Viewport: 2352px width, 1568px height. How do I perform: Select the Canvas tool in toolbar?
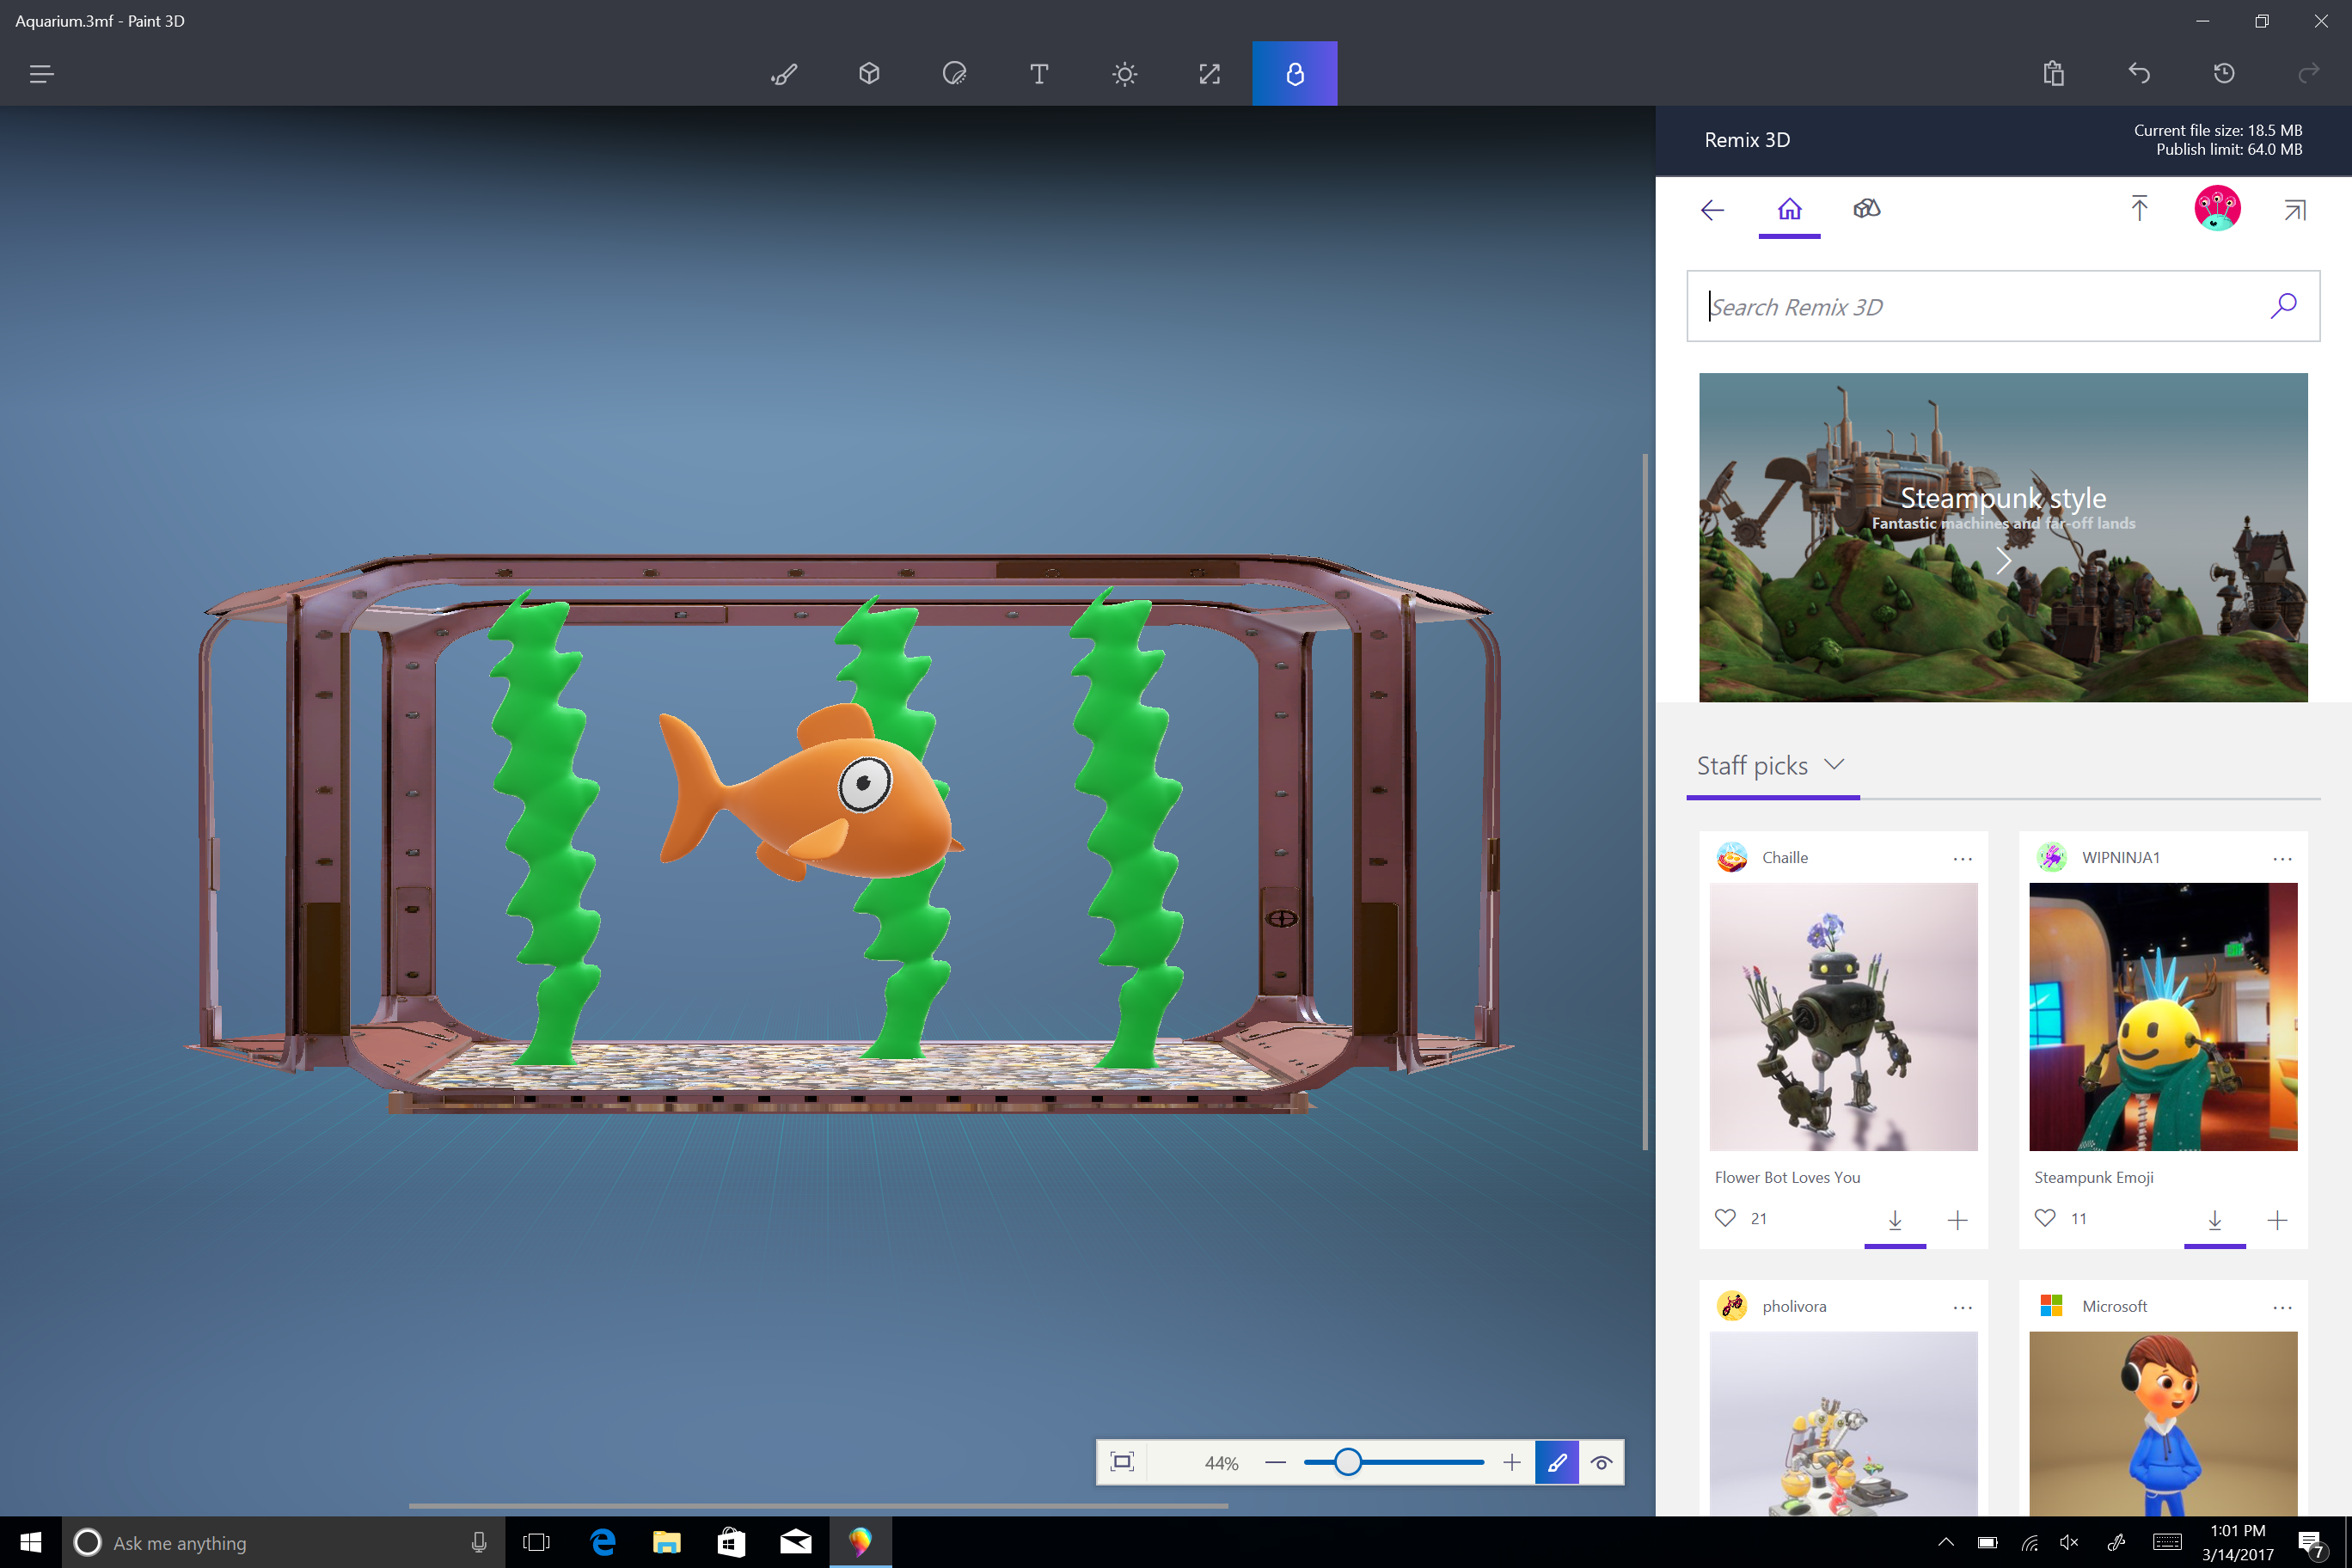click(1210, 71)
